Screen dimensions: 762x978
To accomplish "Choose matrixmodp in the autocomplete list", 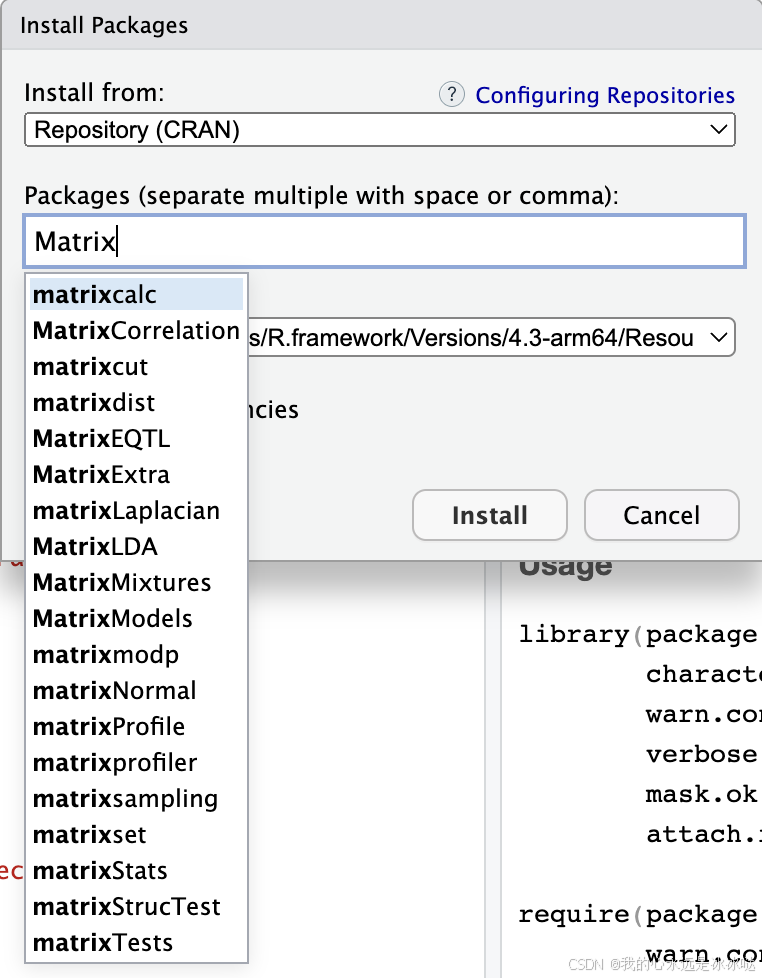I will point(137,655).
